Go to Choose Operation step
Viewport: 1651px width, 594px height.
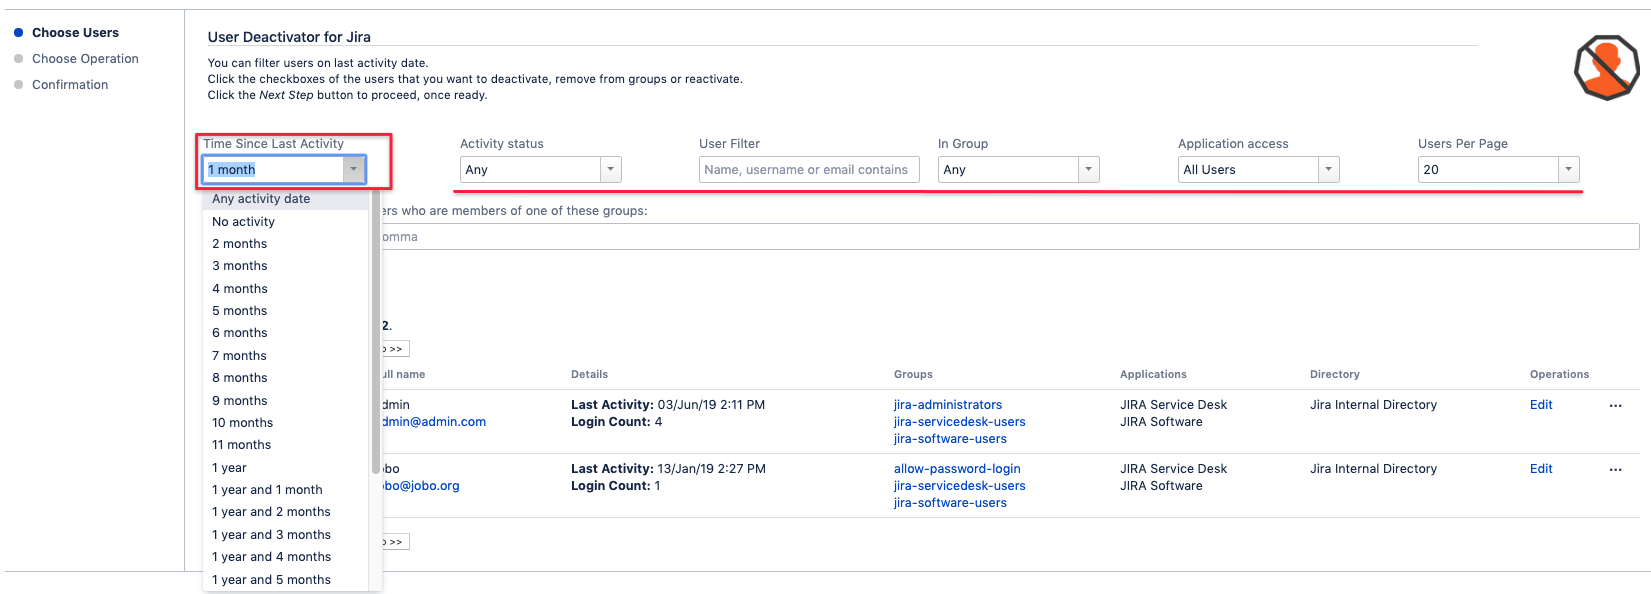point(85,59)
